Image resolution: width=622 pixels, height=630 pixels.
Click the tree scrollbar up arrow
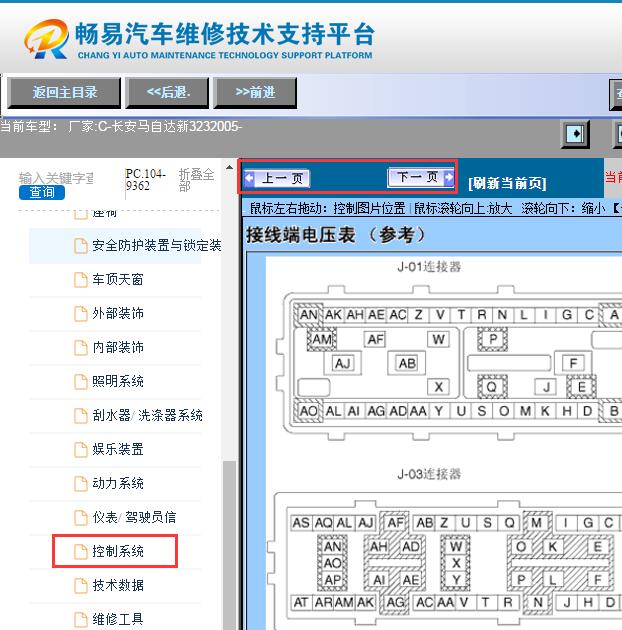coord(229,167)
